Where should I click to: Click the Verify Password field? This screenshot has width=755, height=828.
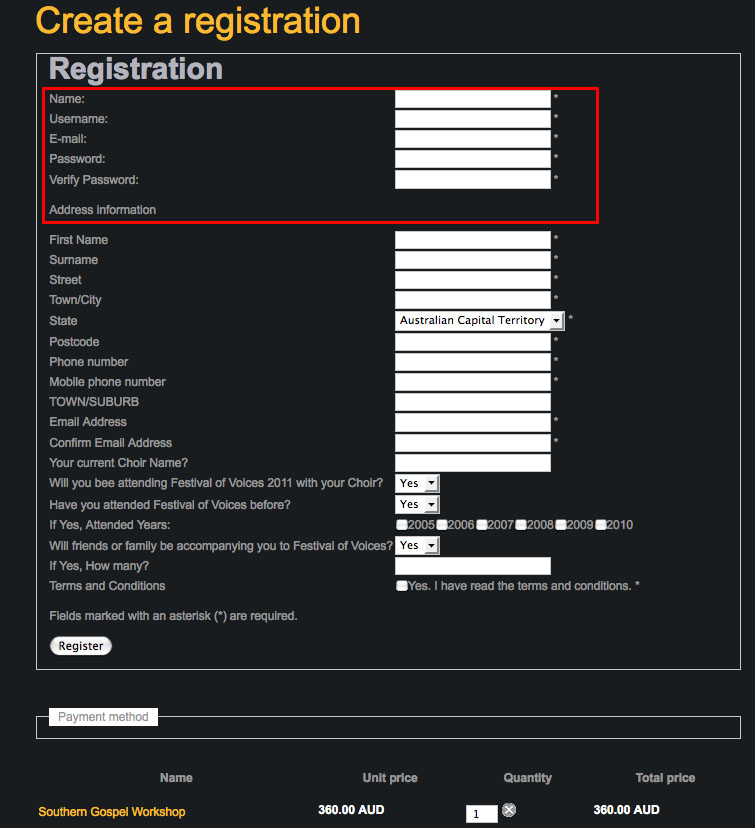click(x=472, y=180)
